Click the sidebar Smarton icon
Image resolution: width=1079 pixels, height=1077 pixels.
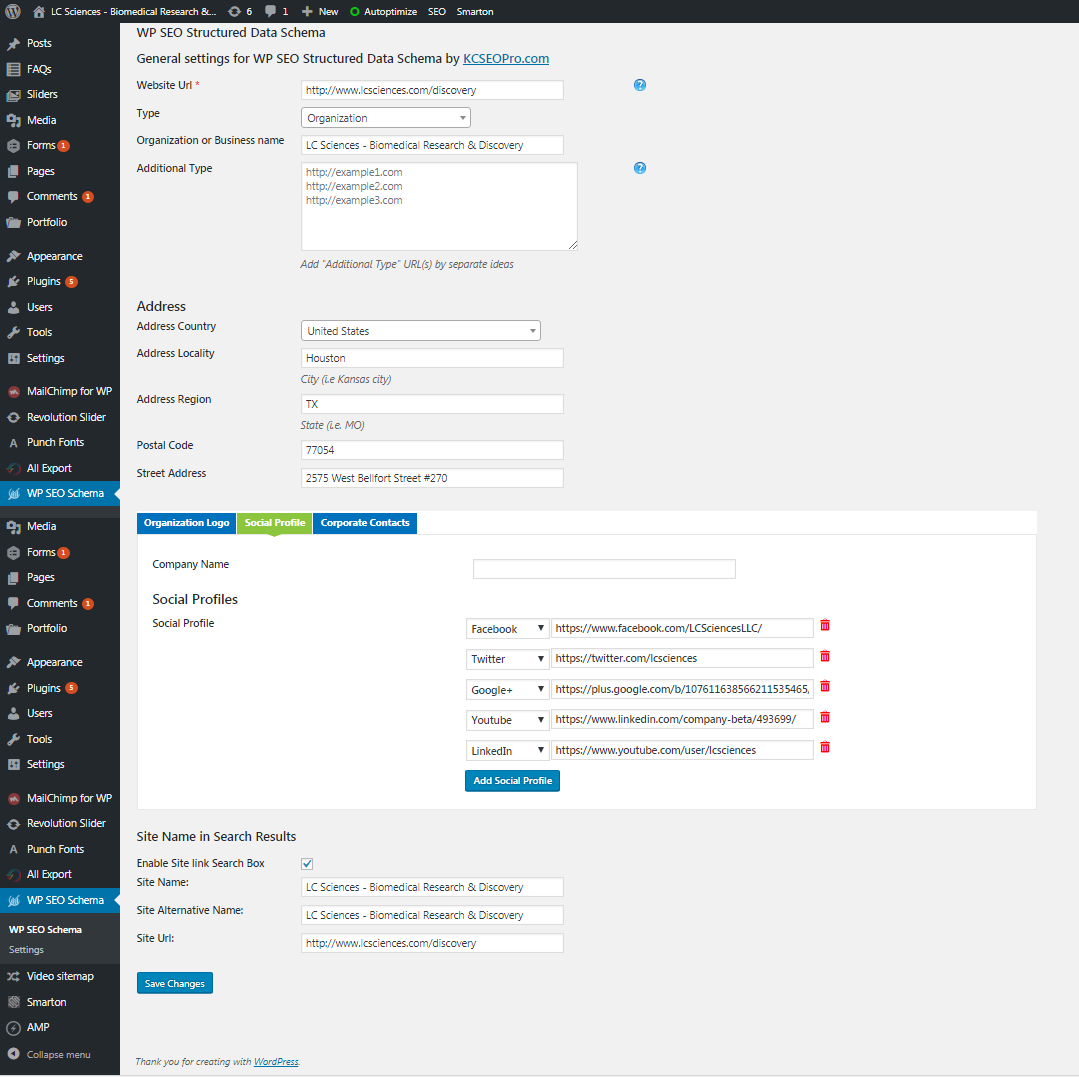point(13,1003)
